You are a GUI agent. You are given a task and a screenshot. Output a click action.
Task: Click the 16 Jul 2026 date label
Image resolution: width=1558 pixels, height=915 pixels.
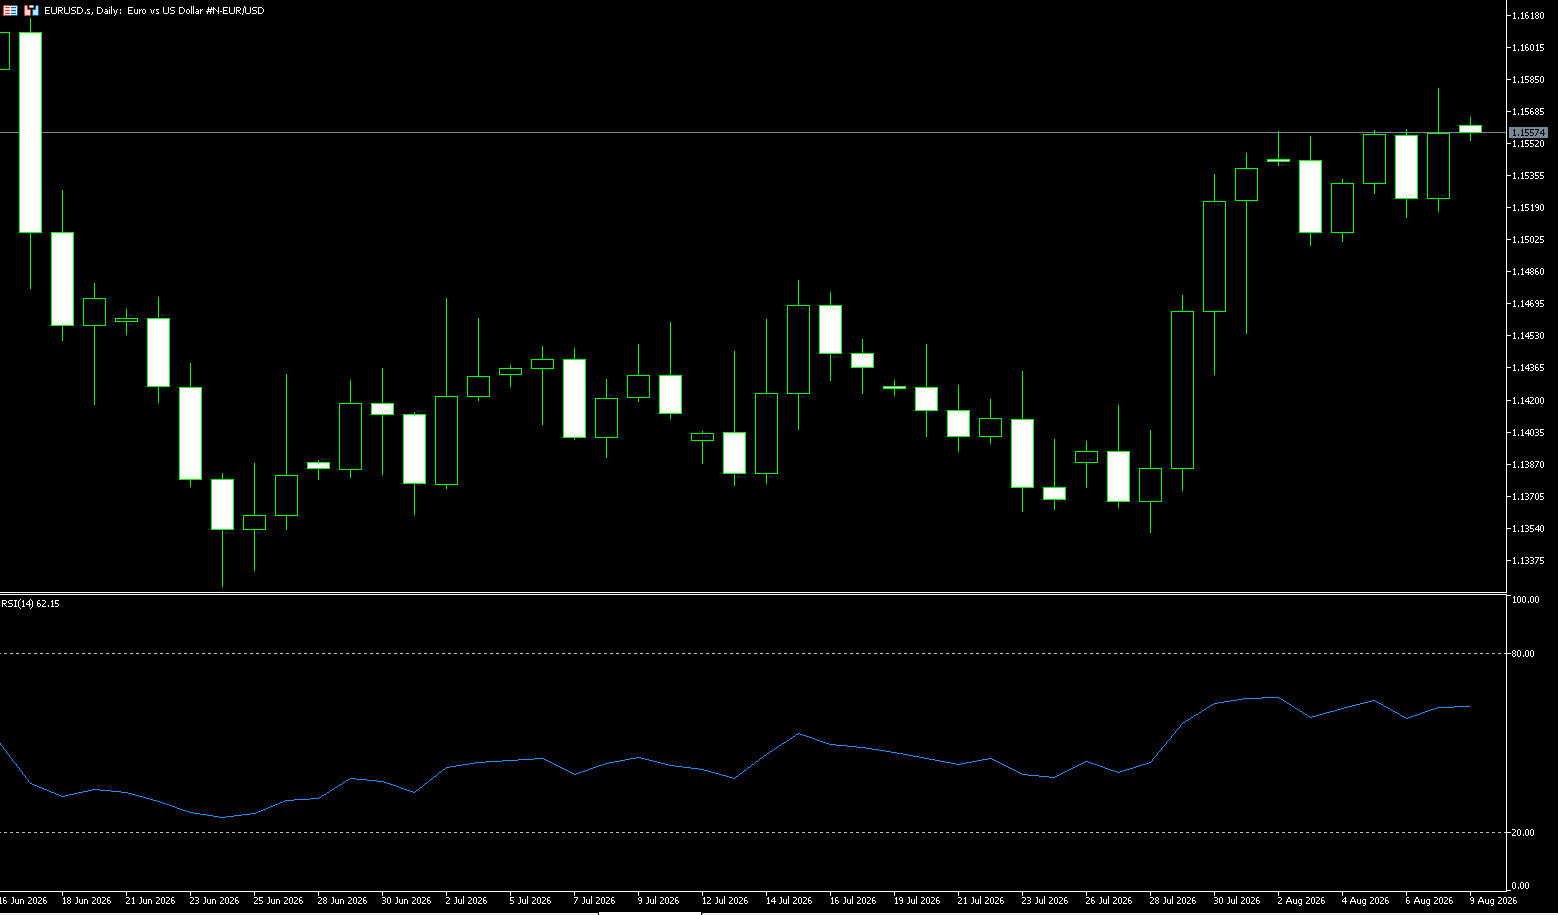click(853, 901)
